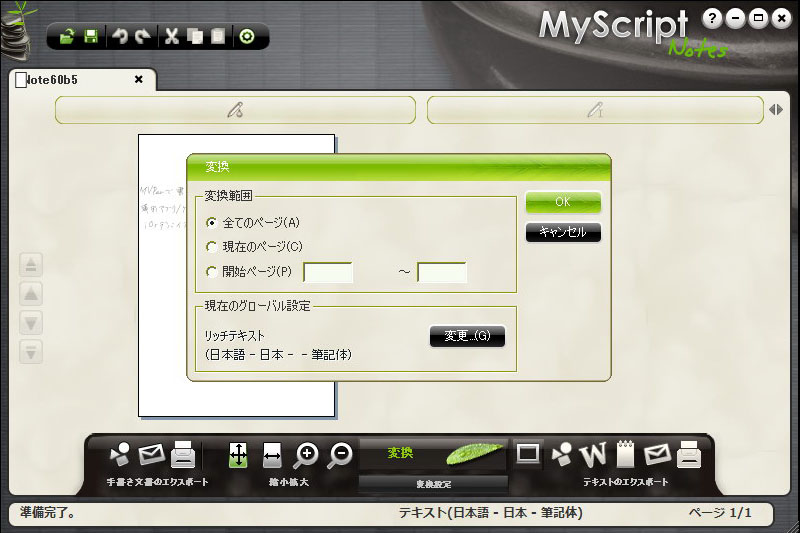This screenshot has width=800, height=533.
Task: Toggle the panel split arrows at right
Action: pos(776,110)
